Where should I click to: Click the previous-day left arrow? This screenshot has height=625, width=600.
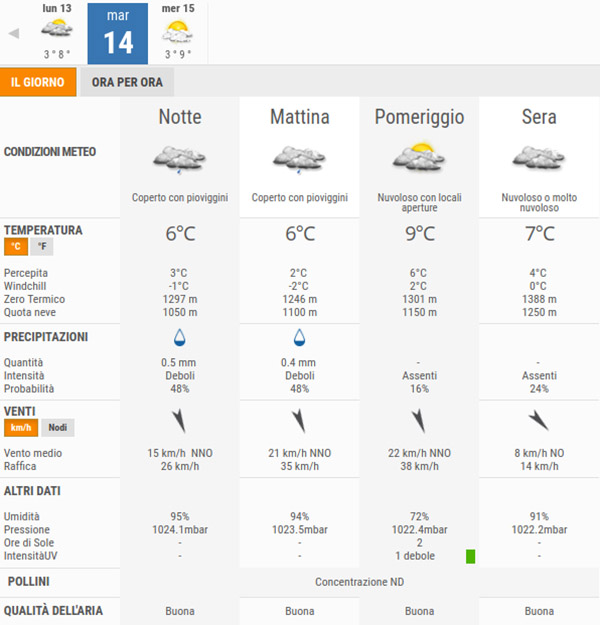point(14,33)
